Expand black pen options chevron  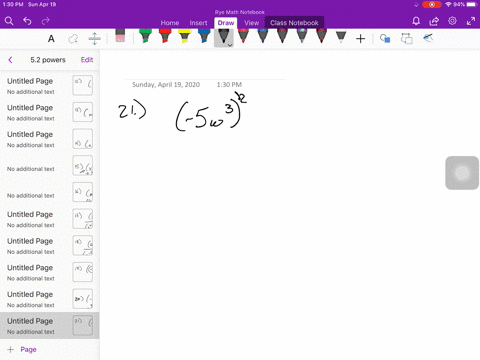[x=230, y=45]
